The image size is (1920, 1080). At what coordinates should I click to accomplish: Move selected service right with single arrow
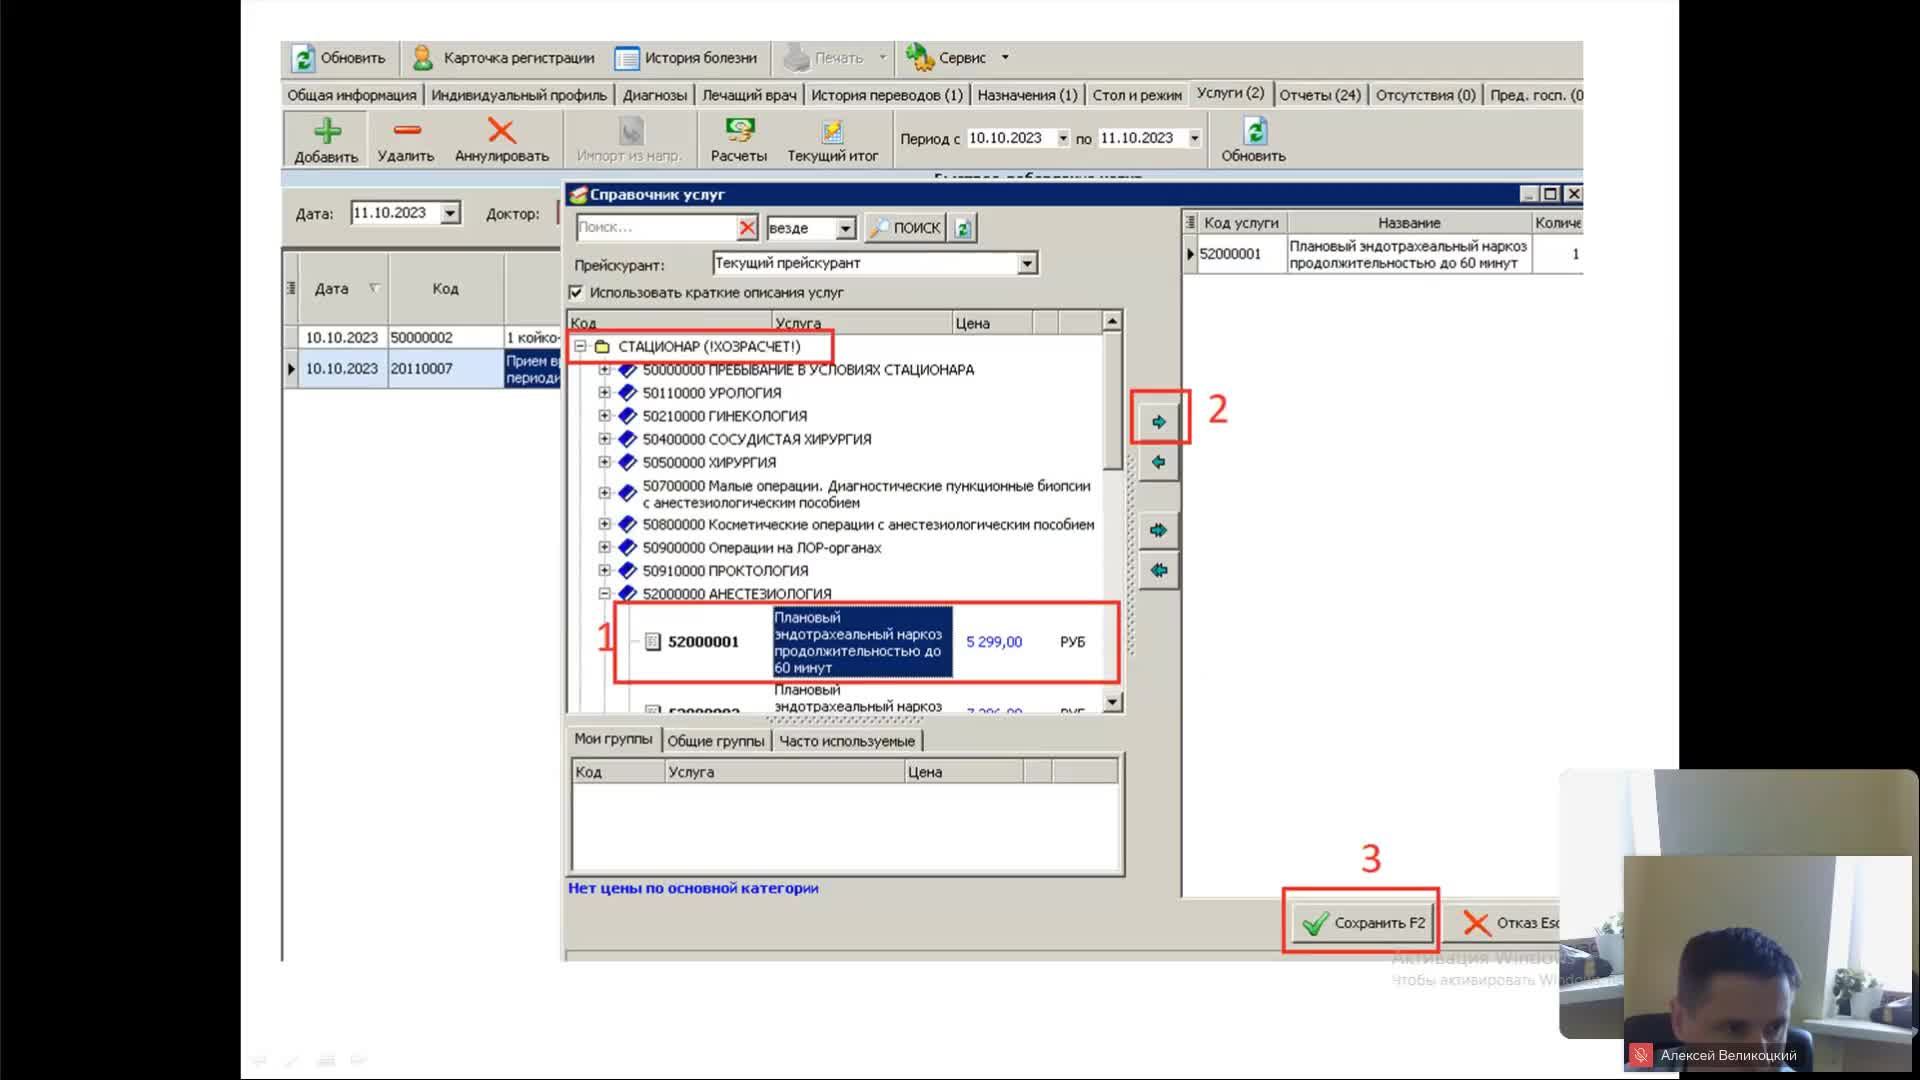1158,422
